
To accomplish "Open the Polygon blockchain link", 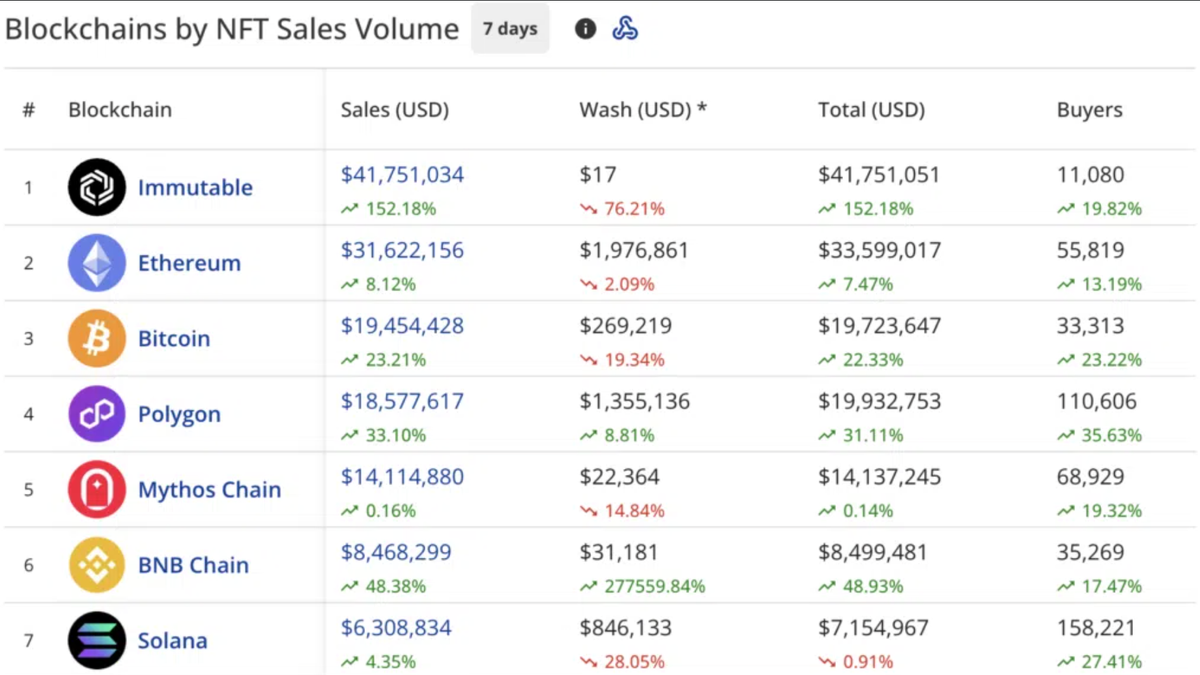I will click(179, 414).
